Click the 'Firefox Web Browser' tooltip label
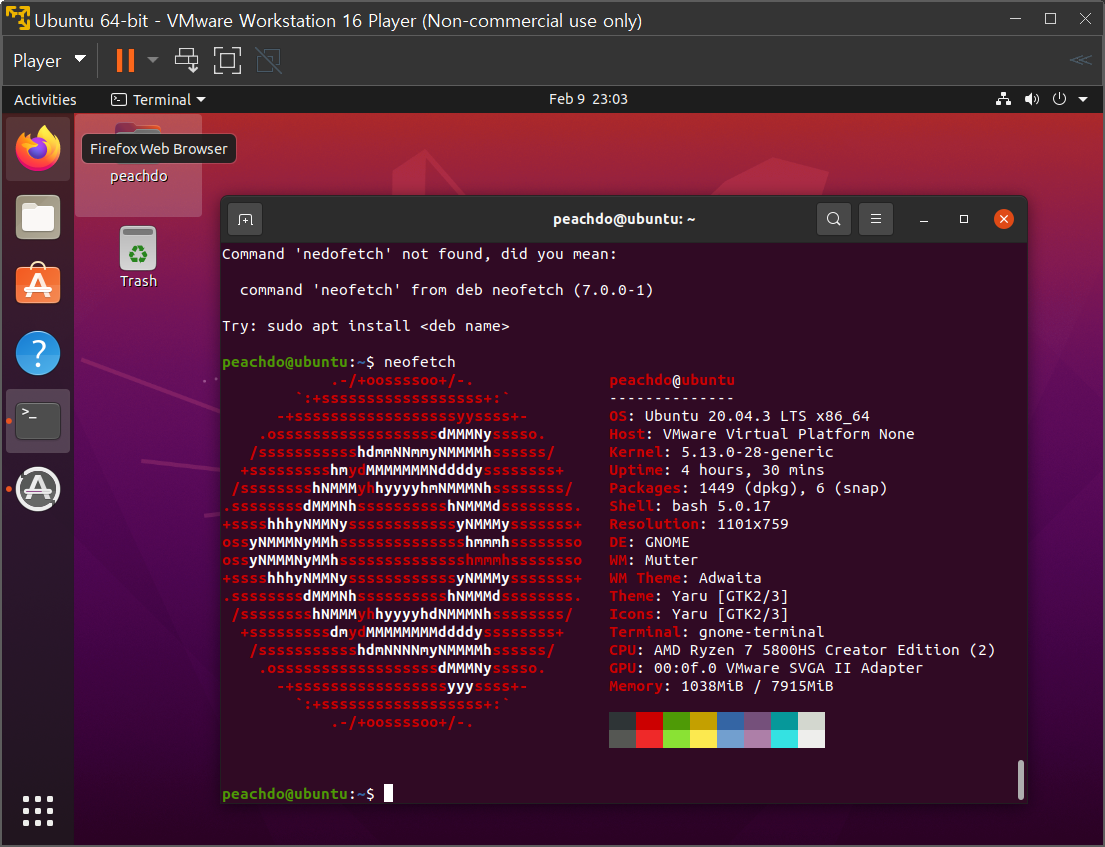Screen dimensions: 1105x847 click(159, 149)
